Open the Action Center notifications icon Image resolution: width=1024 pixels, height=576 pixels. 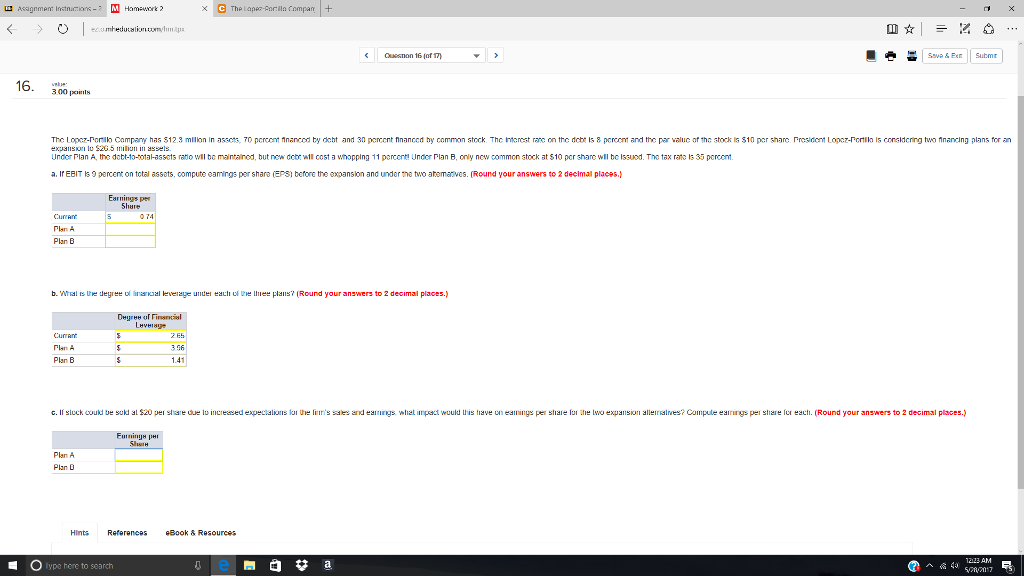tap(1008, 566)
